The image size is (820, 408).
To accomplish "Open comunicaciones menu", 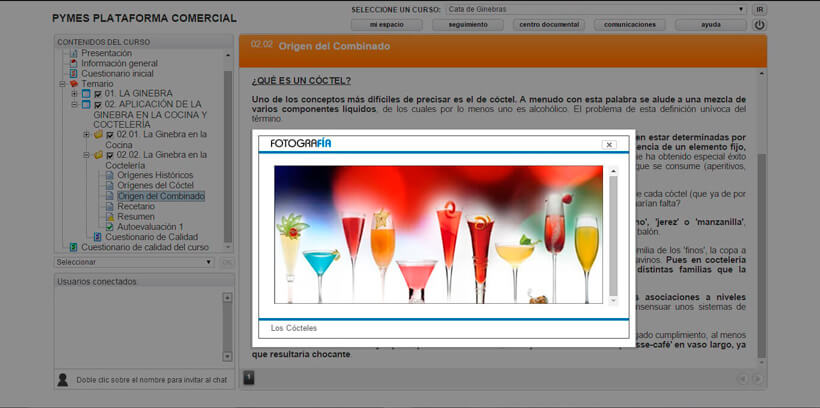I will tap(630, 25).
